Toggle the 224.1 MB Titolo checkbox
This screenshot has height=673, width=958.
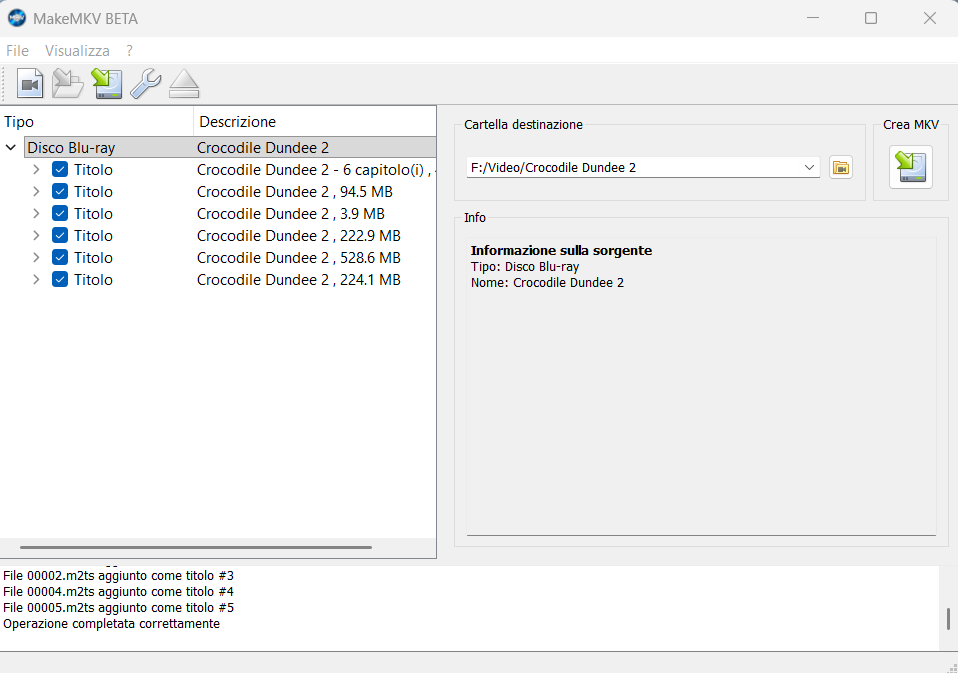click(x=60, y=280)
